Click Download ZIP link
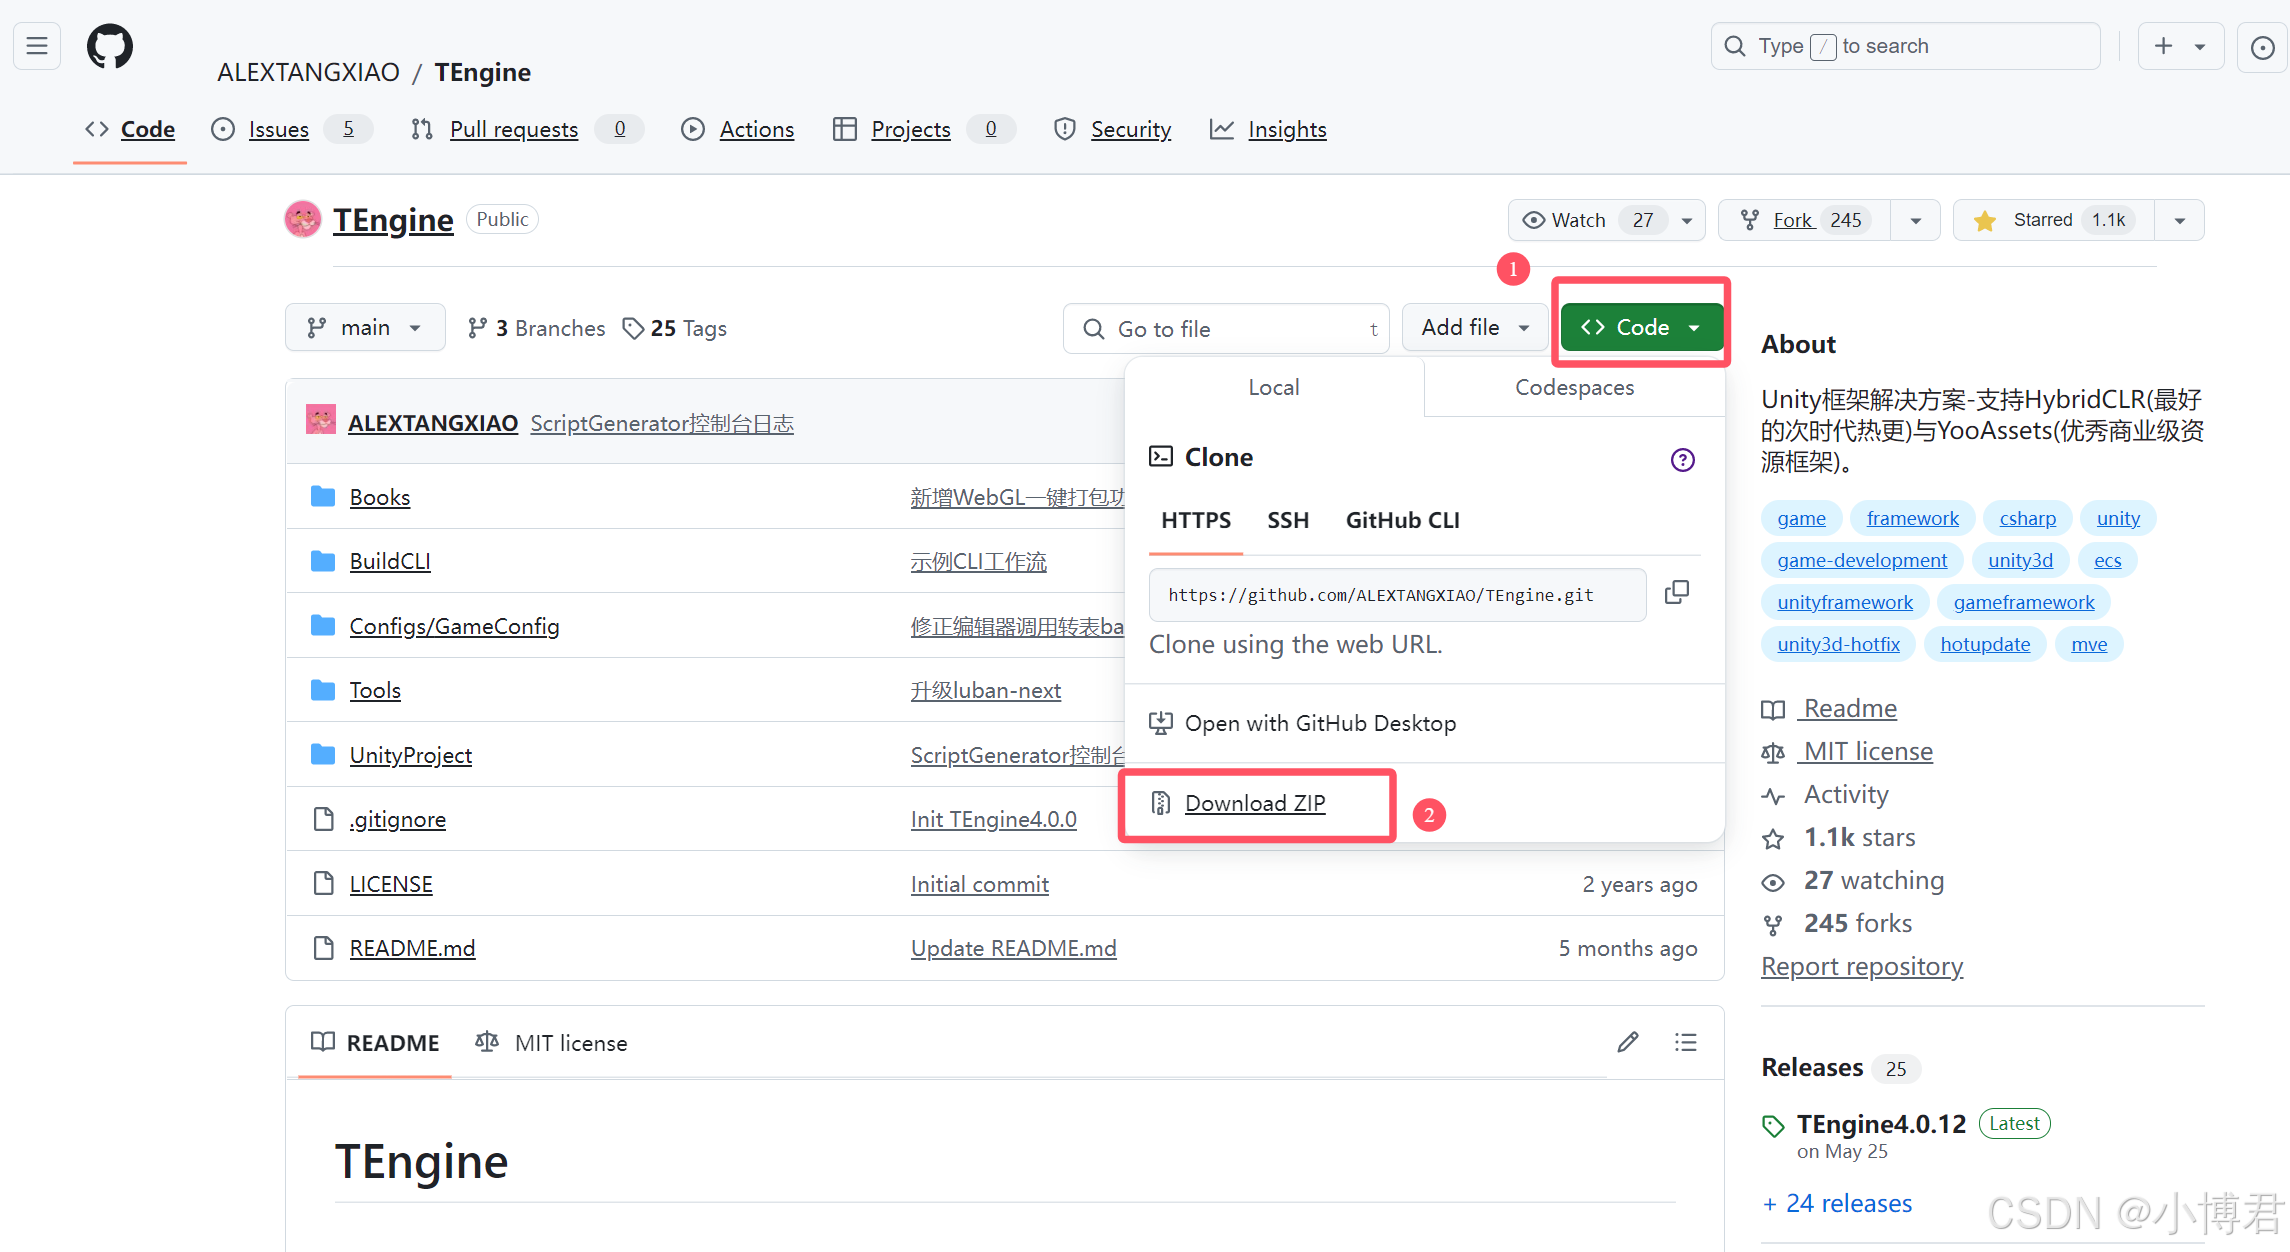 pos(1255,803)
